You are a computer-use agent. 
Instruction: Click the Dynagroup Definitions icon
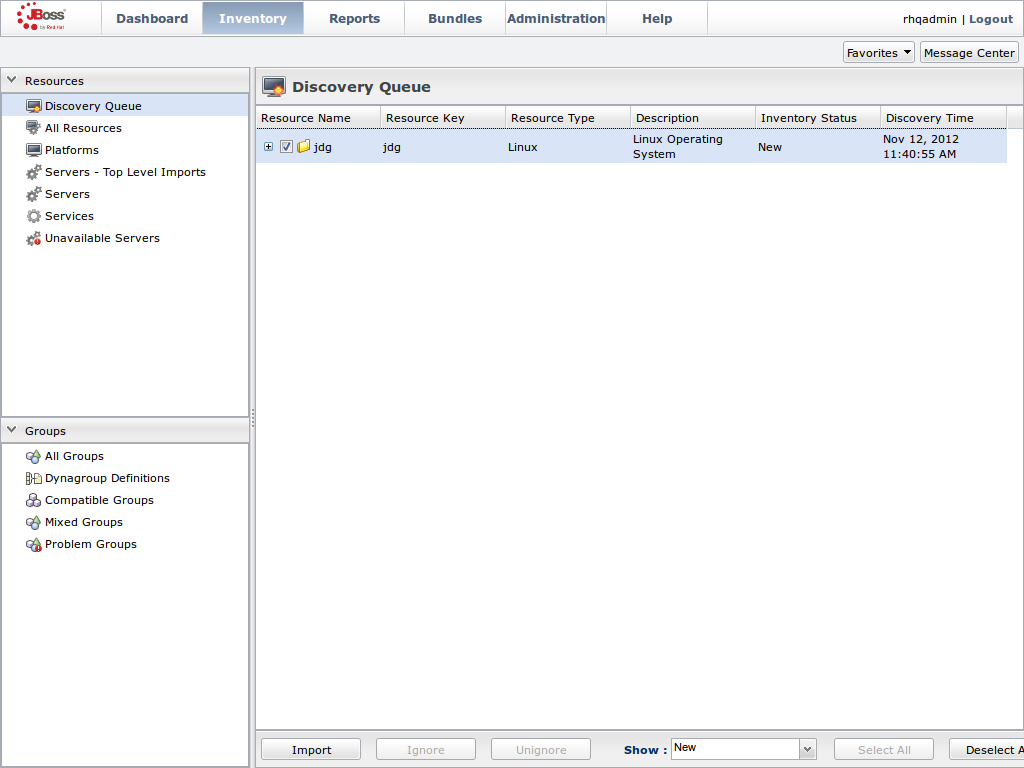click(34, 478)
